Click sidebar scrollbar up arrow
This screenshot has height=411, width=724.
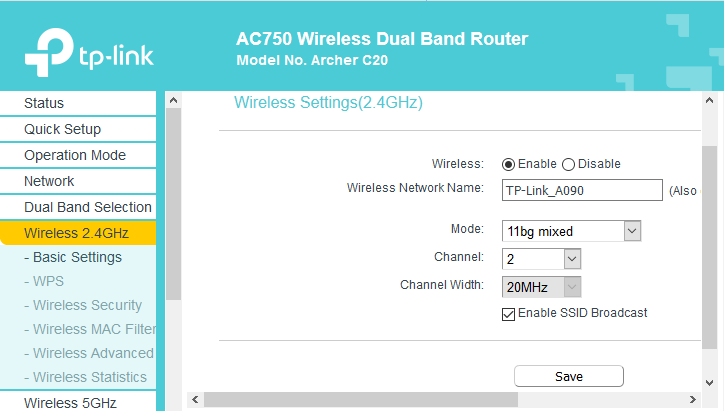(x=173, y=101)
